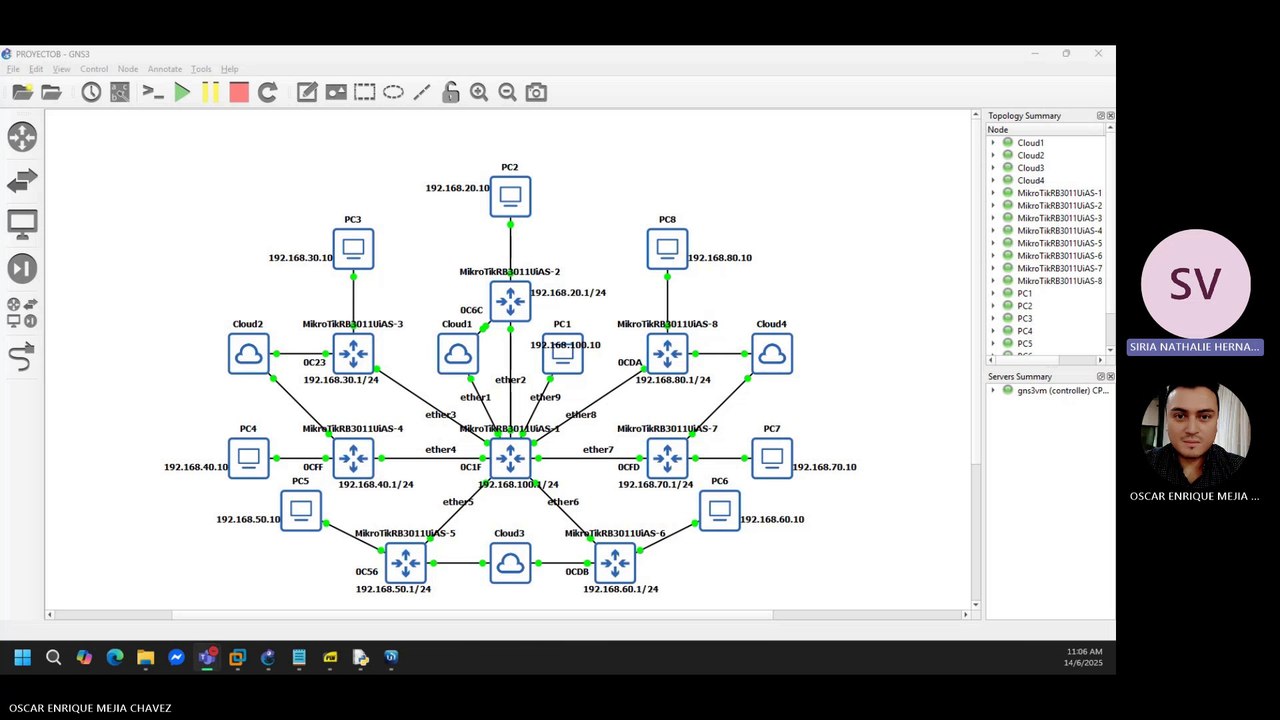This screenshot has height=720, width=1280.
Task: Open the Windows Start menu
Action: coord(22,657)
